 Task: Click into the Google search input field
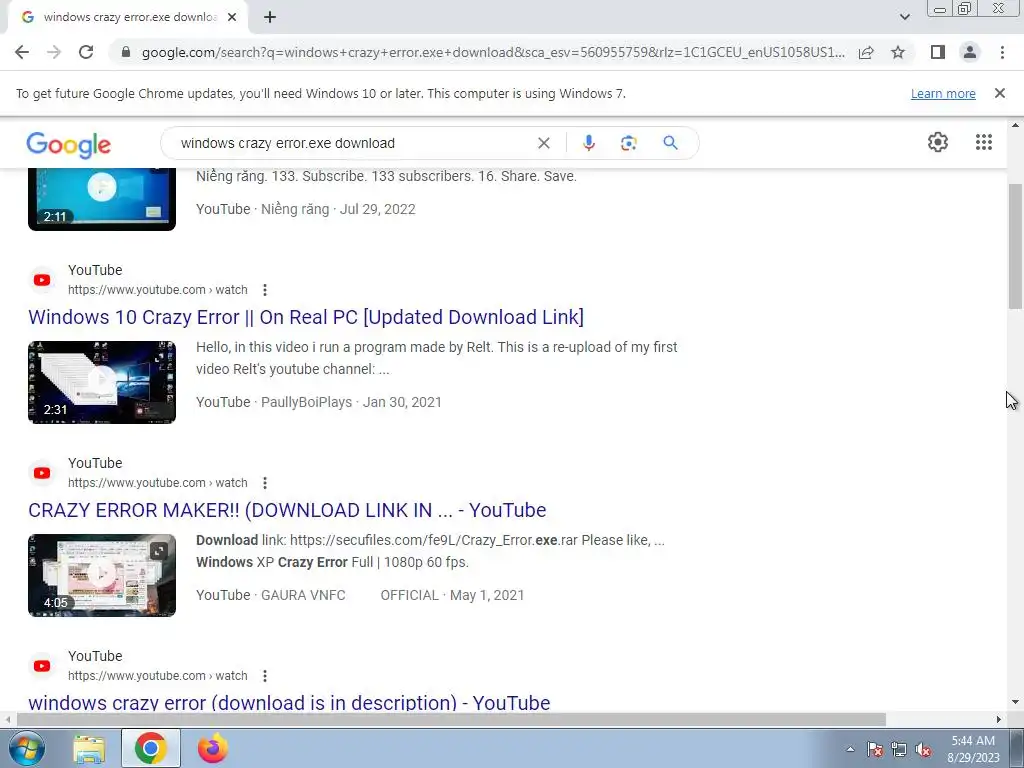[x=353, y=143]
